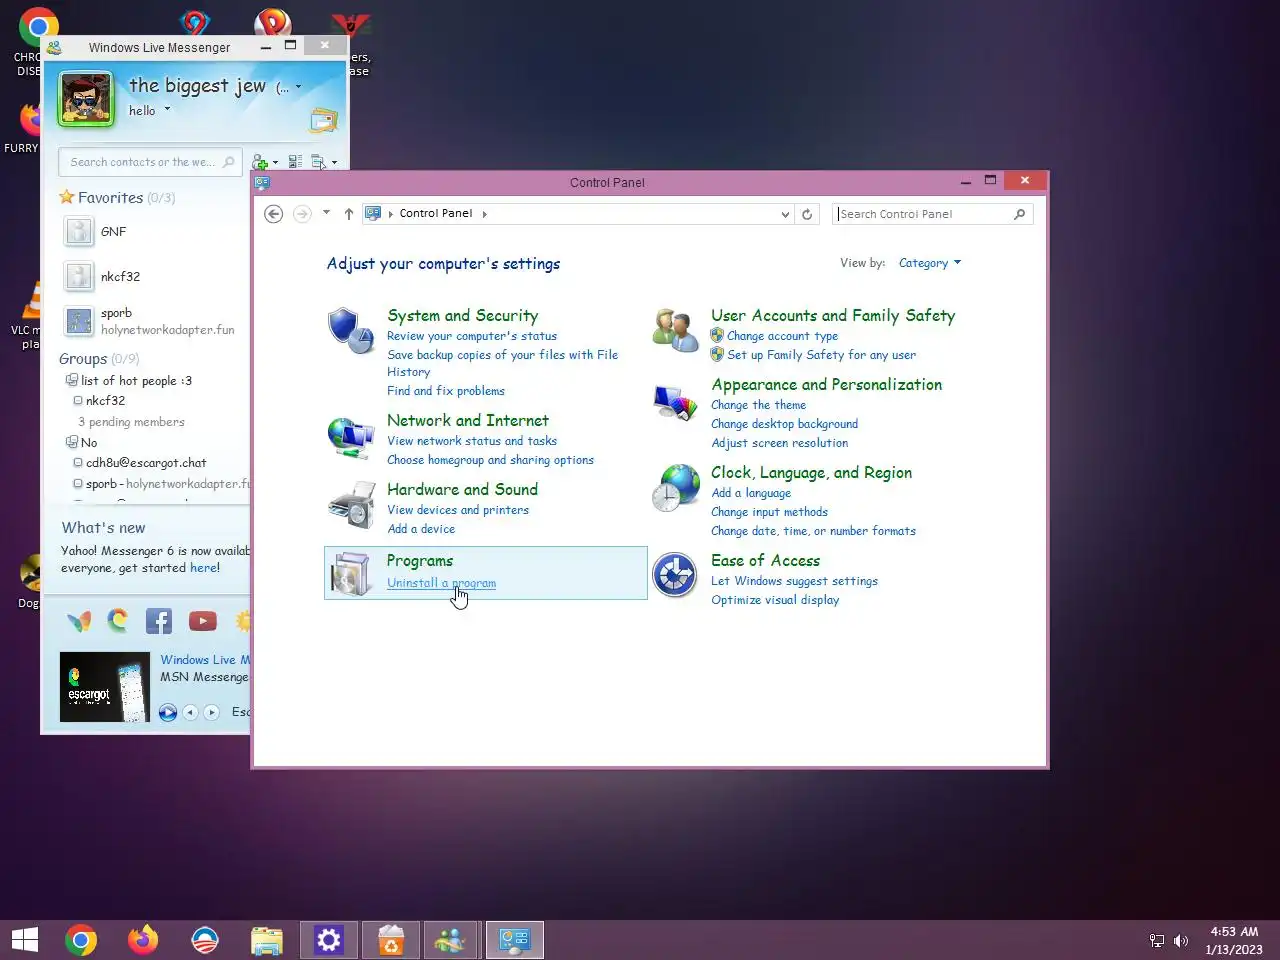Open File Explorer from the taskbar

267,940
